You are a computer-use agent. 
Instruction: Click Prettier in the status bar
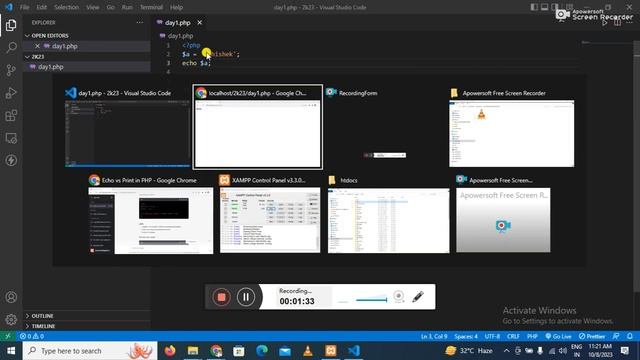tap(592, 336)
